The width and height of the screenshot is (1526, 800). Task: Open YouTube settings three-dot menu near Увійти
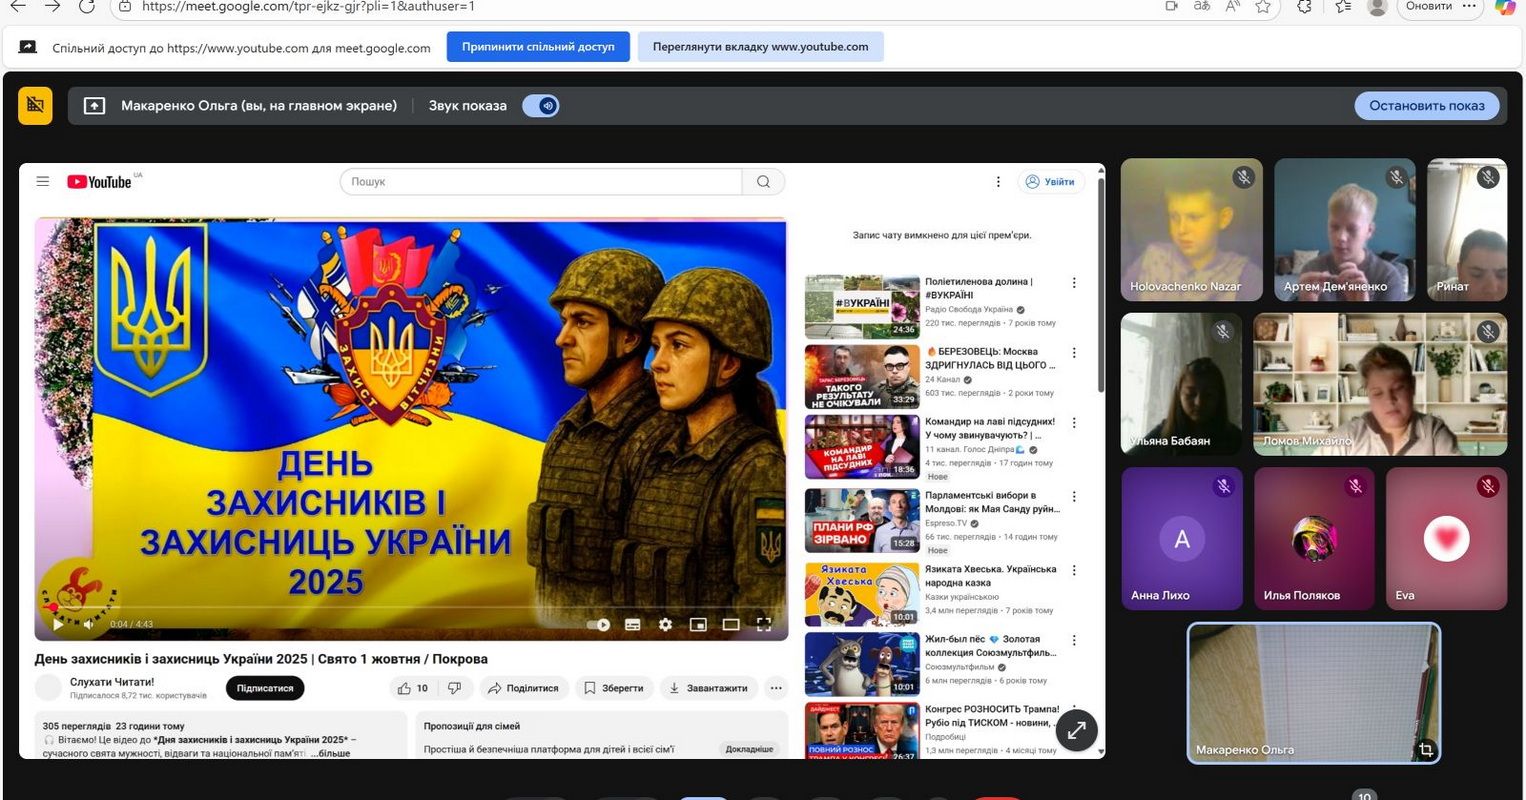pos(997,182)
